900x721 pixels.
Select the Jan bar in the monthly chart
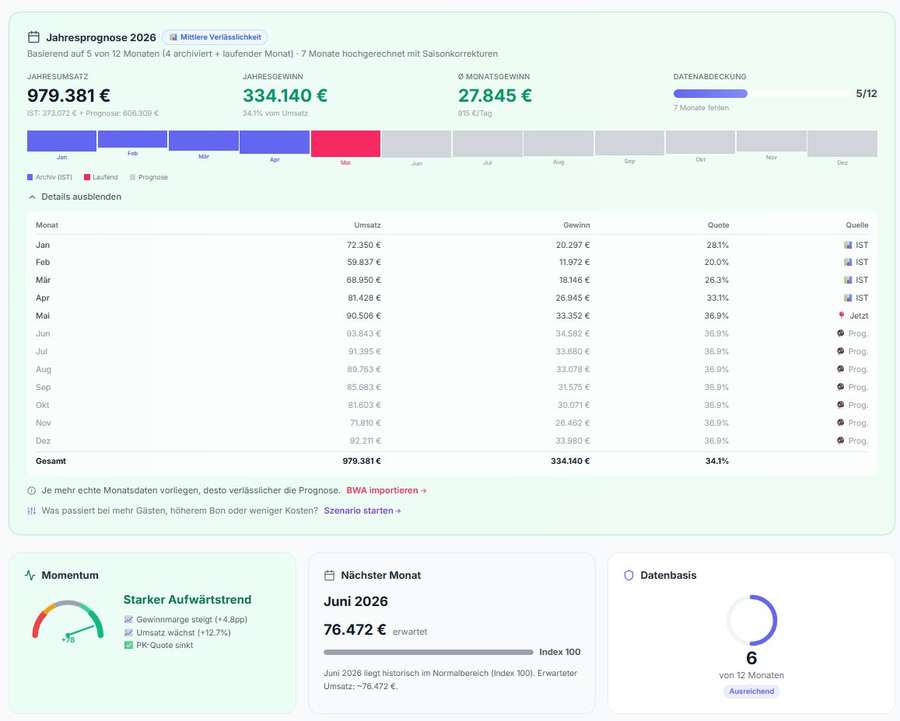[61, 141]
